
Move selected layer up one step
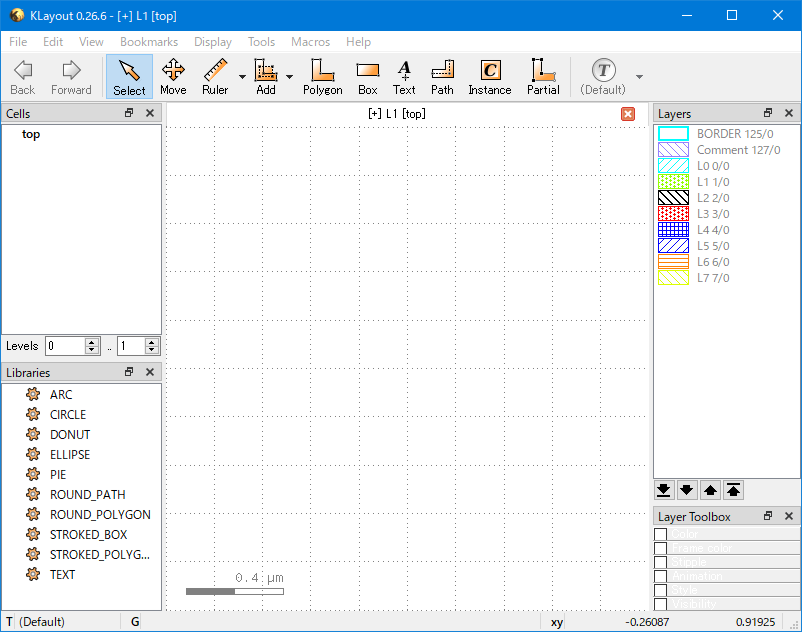710,490
